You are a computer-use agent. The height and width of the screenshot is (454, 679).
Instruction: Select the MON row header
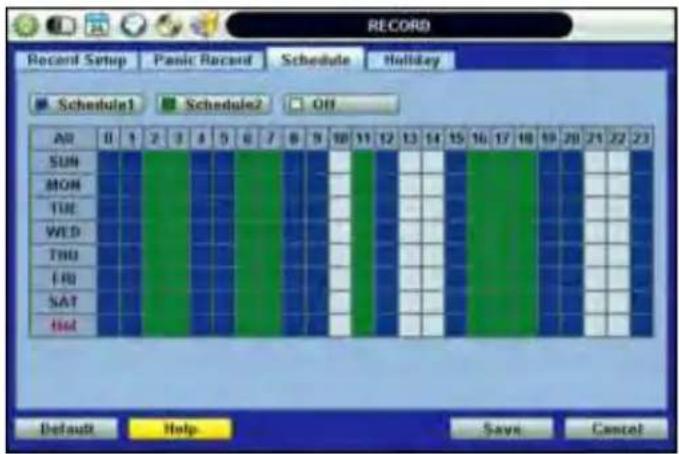pos(63,185)
